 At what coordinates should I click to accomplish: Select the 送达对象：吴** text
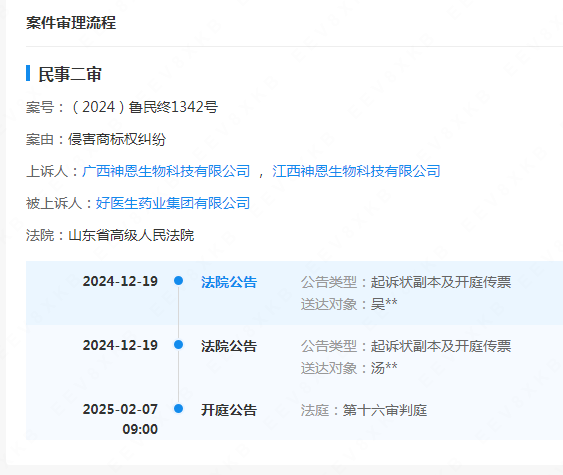point(349,304)
